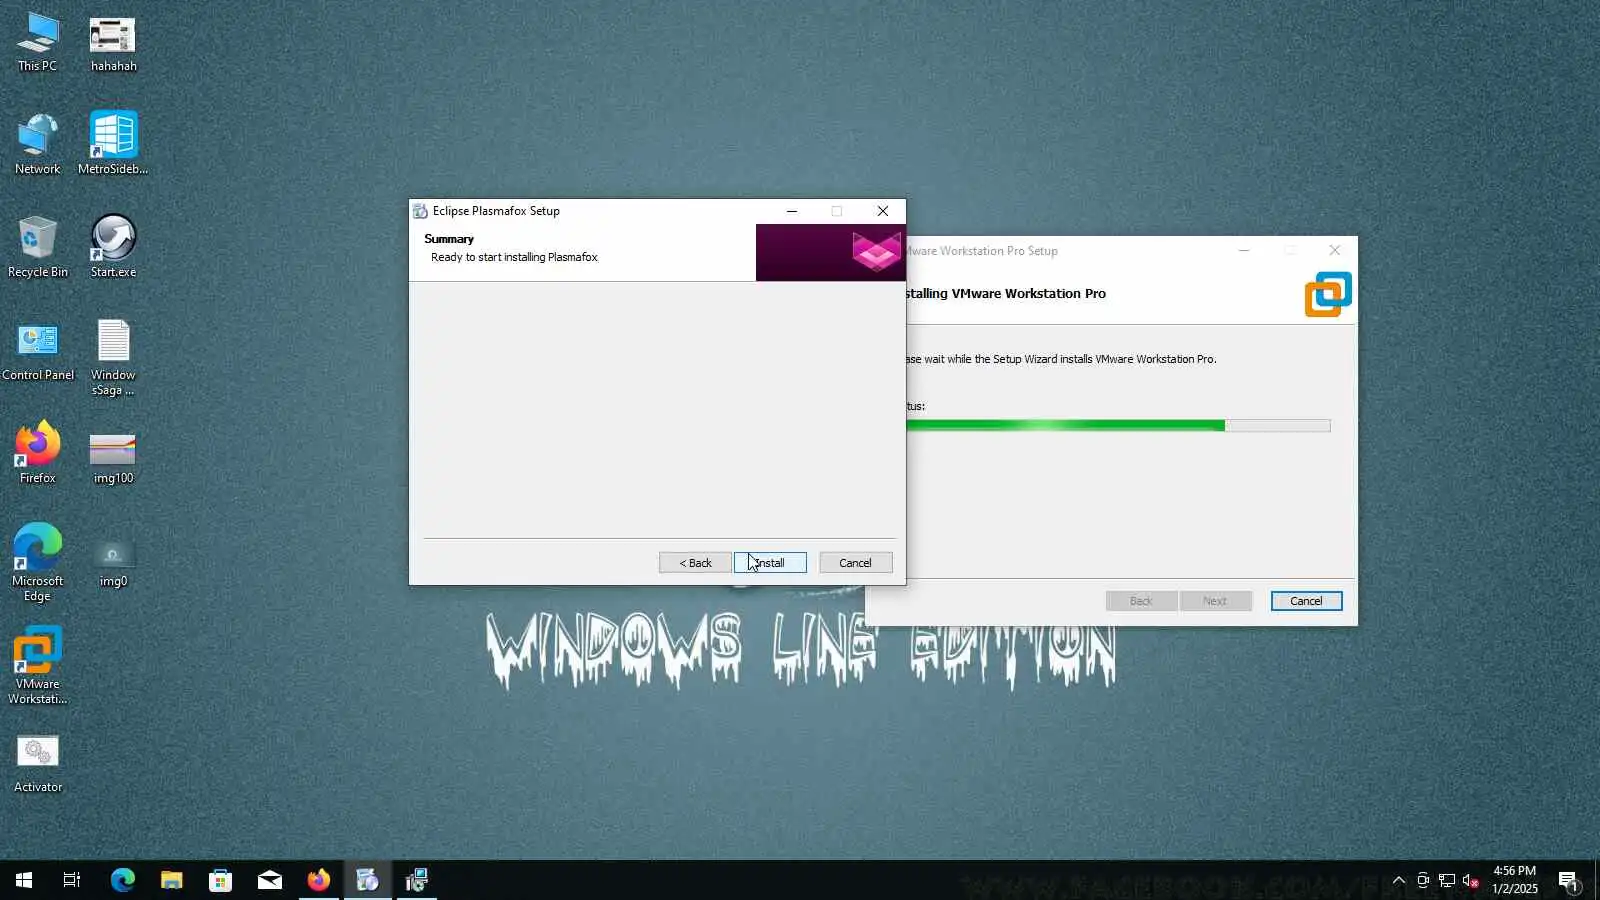1600x900 pixels.
Task: Select the Network desktop icon
Action: click(x=37, y=145)
